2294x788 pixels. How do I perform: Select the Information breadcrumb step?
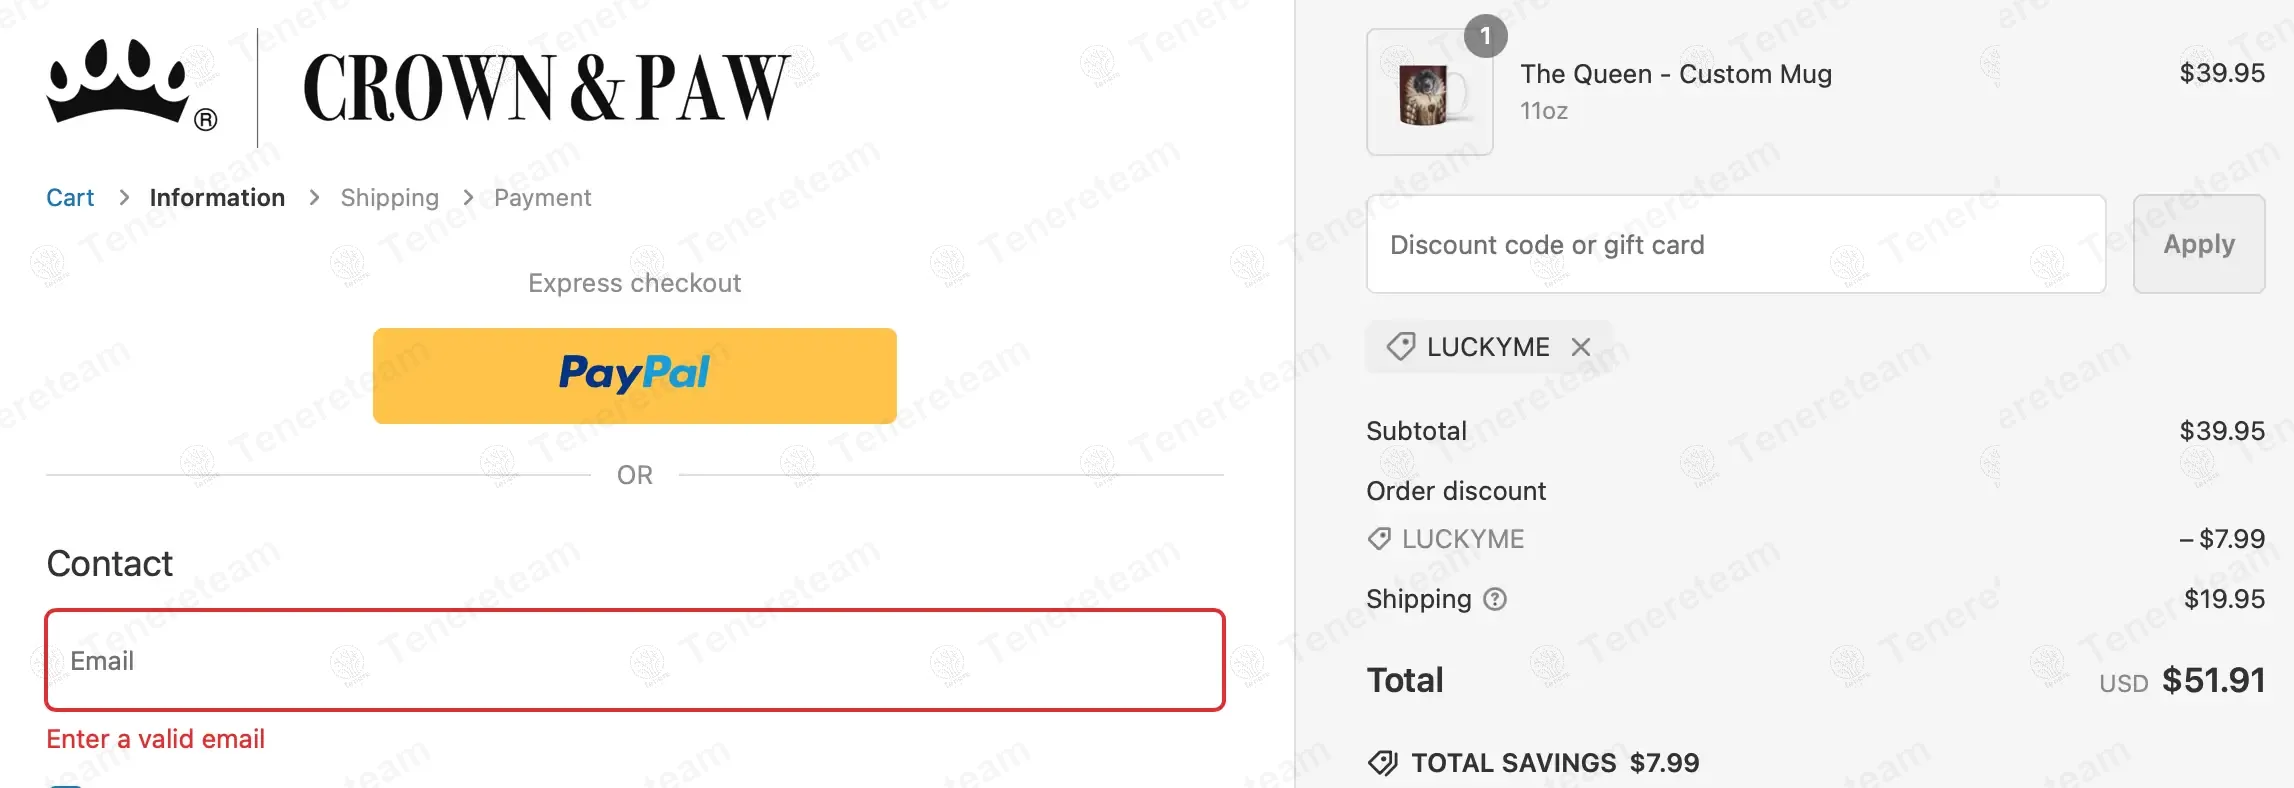point(217,198)
